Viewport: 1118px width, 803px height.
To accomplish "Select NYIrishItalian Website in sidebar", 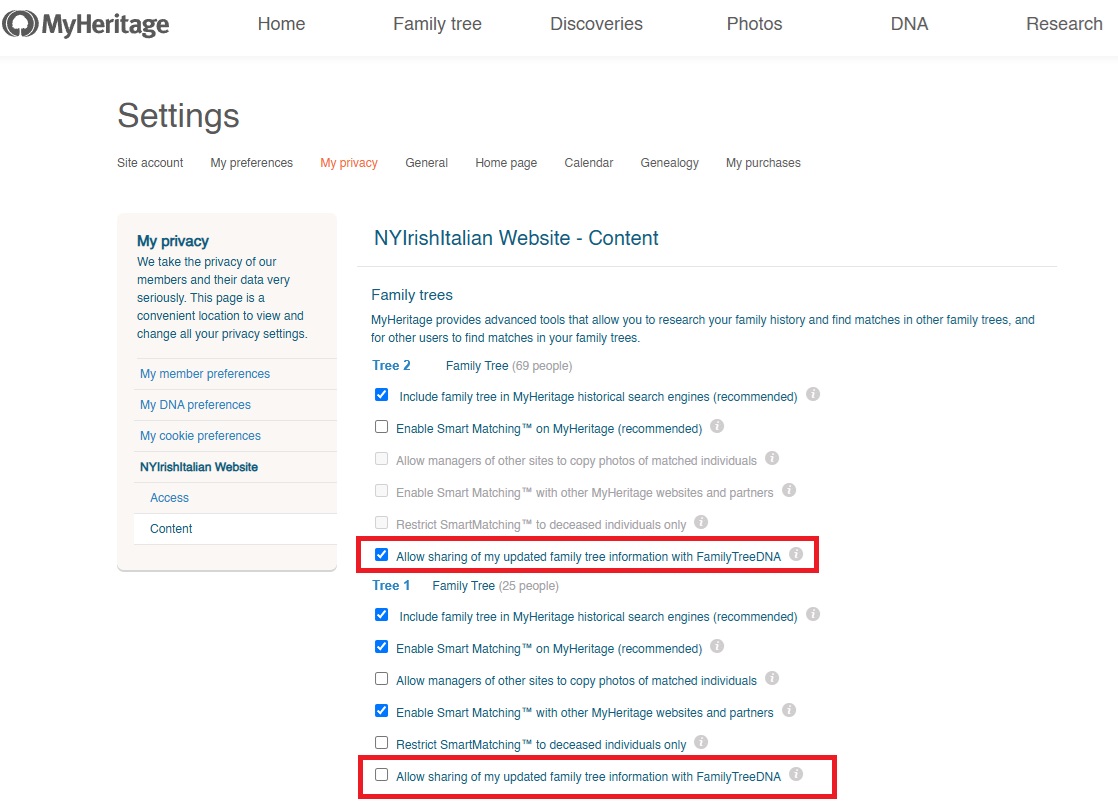I will [x=199, y=467].
